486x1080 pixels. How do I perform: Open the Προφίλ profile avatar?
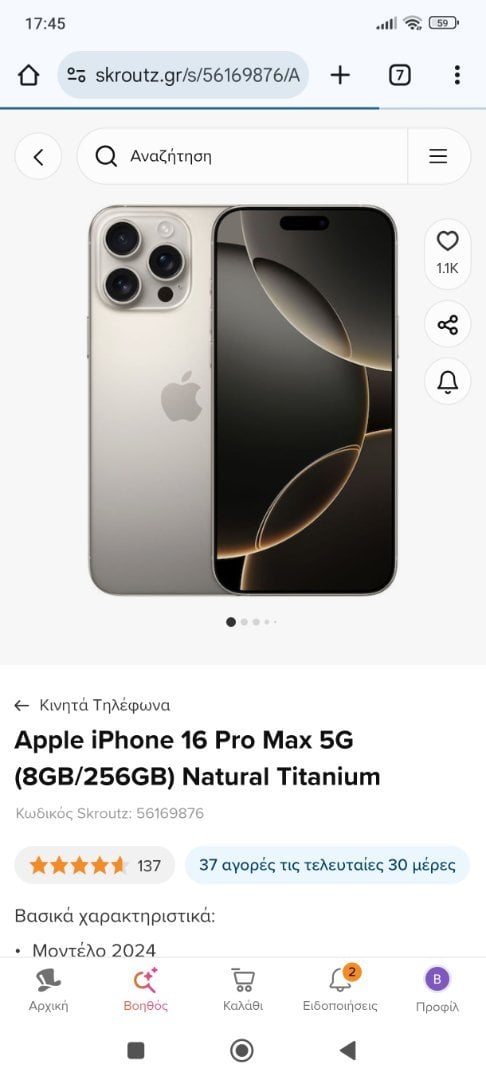[437, 990]
